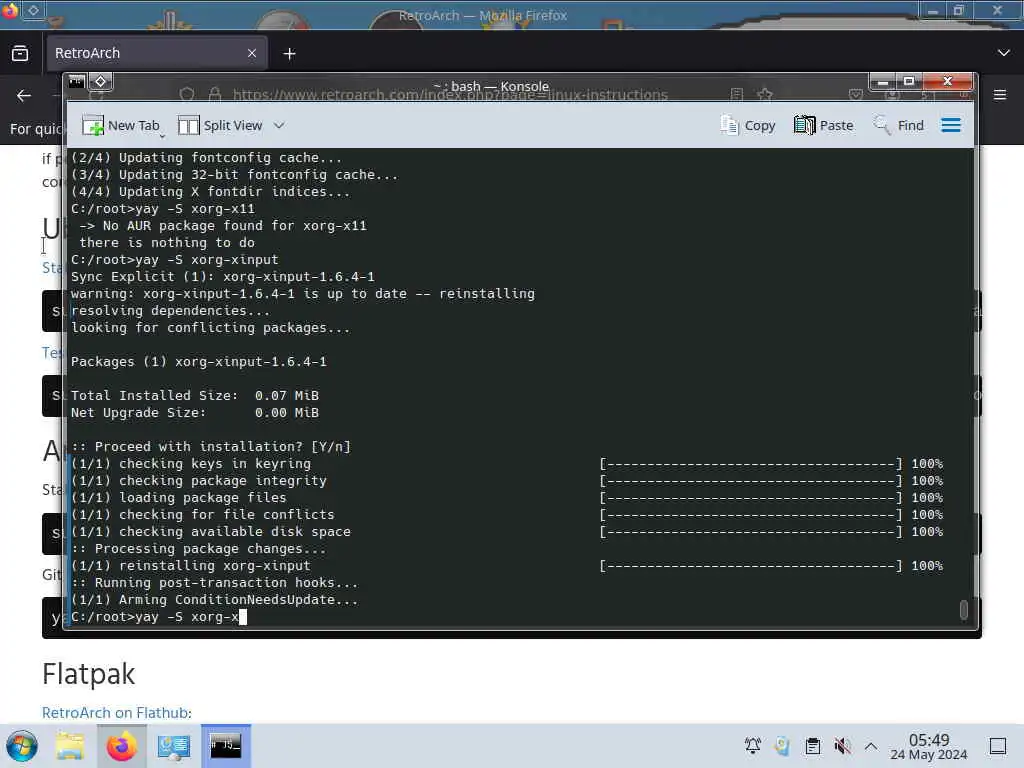Click the Konsole terminal scrollbar handle
This screenshot has width=1024, height=768.
coord(964,609)
